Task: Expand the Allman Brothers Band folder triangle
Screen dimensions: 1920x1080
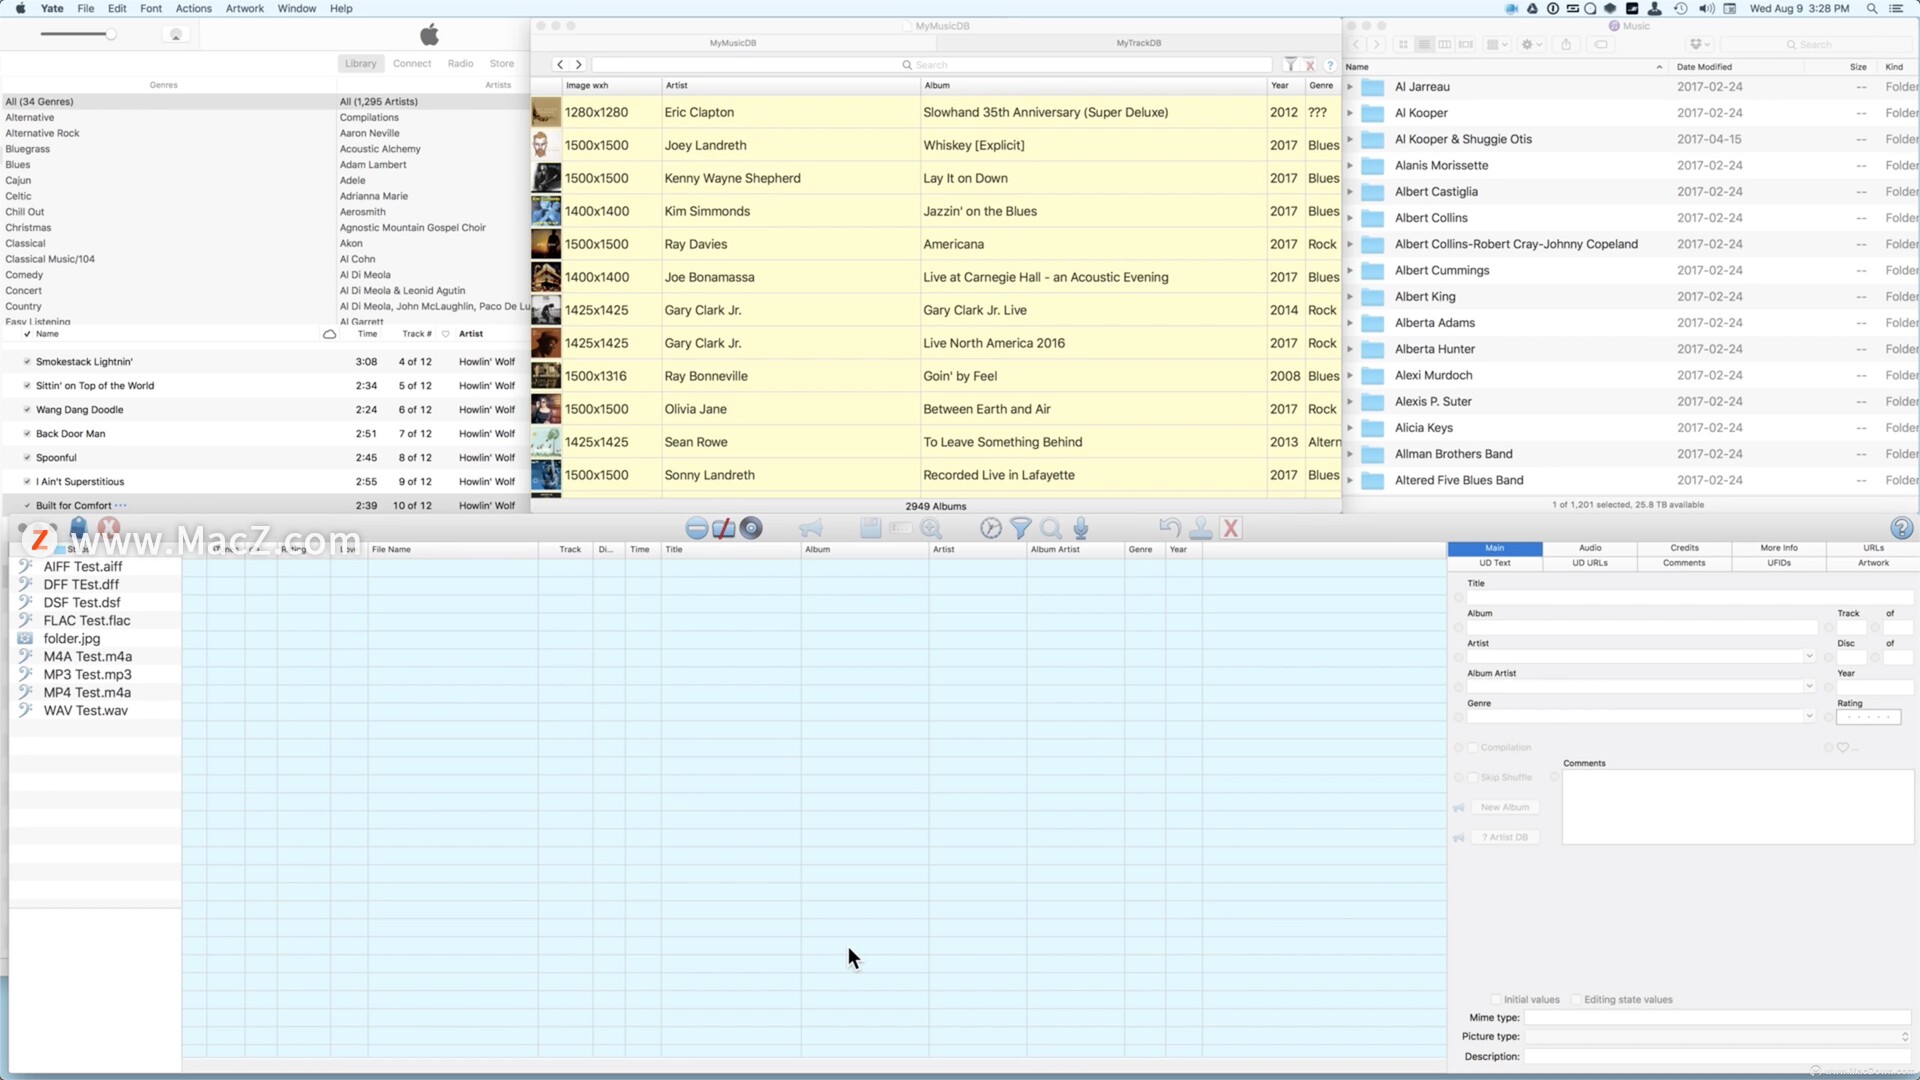Action: 1350,454
